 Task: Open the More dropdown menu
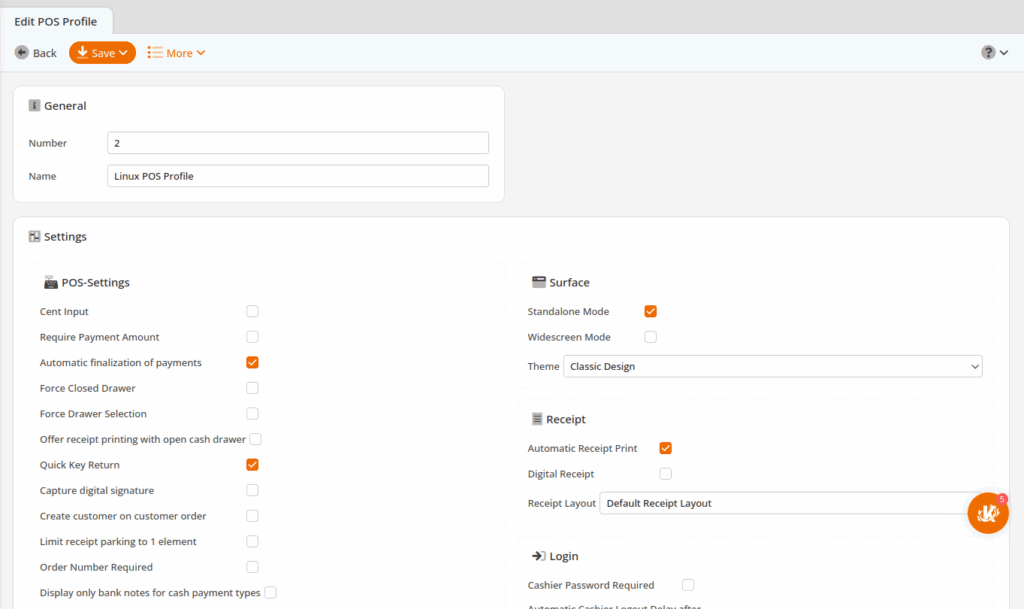(176, 53)
